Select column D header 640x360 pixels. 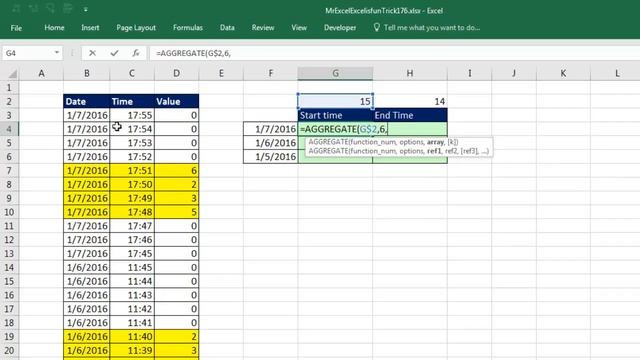(x=177, y=73)
